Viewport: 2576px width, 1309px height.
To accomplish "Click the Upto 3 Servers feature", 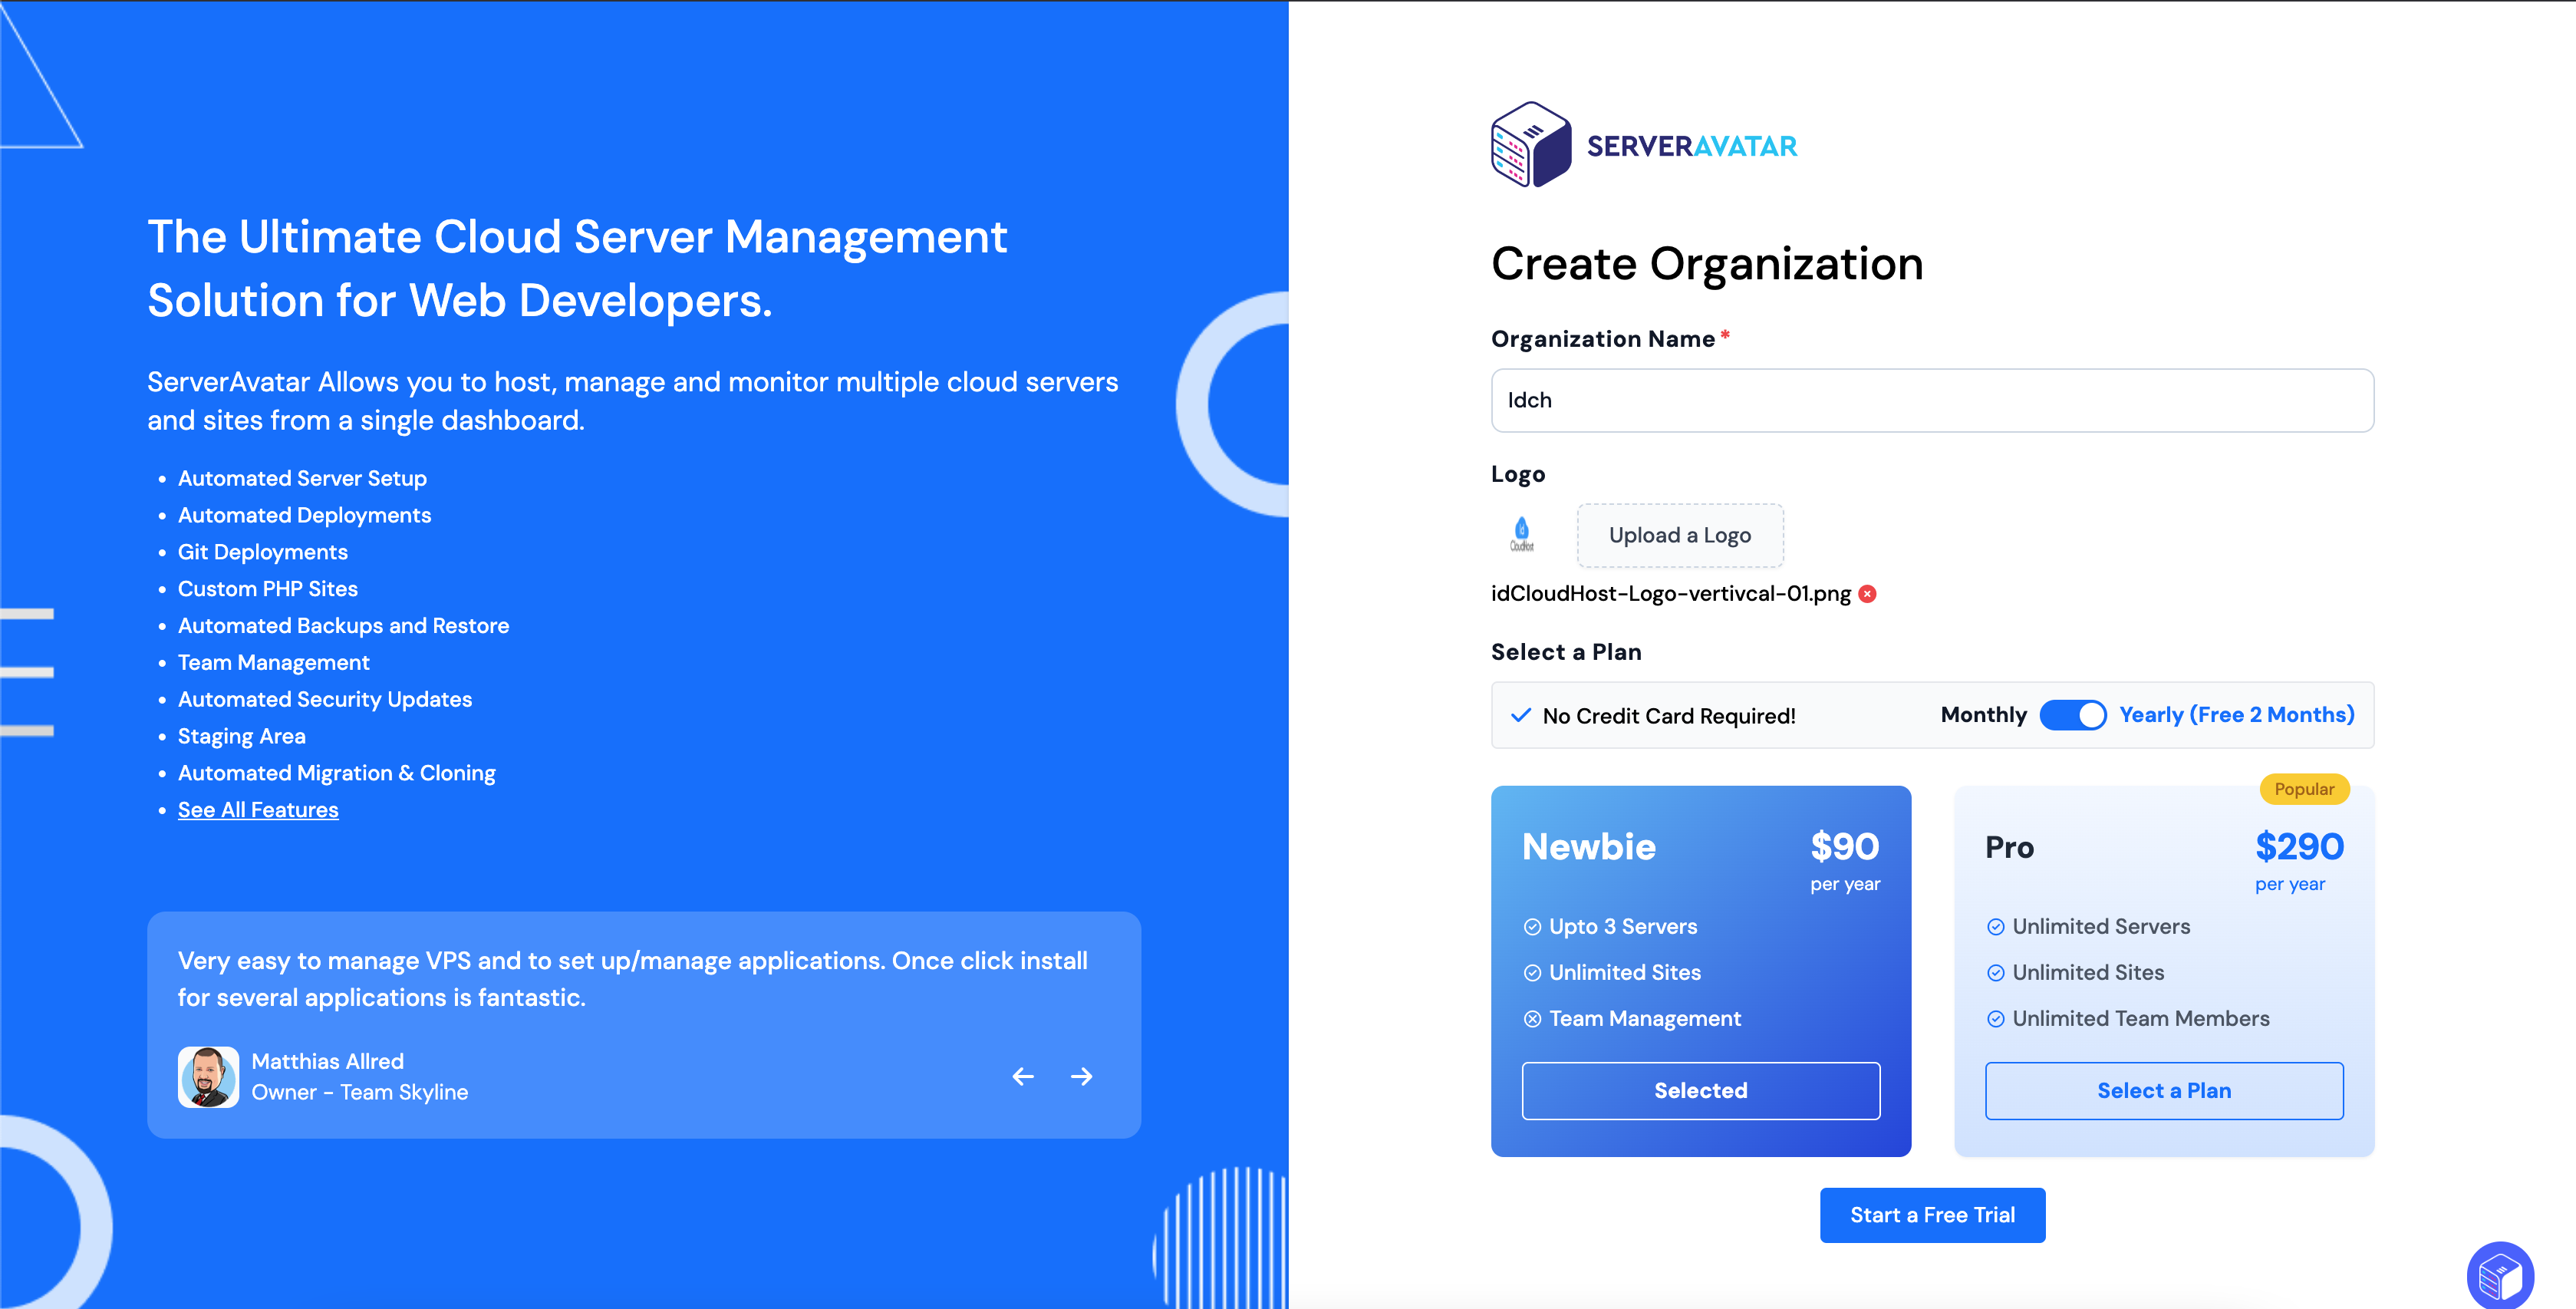I will point(1623,927).
